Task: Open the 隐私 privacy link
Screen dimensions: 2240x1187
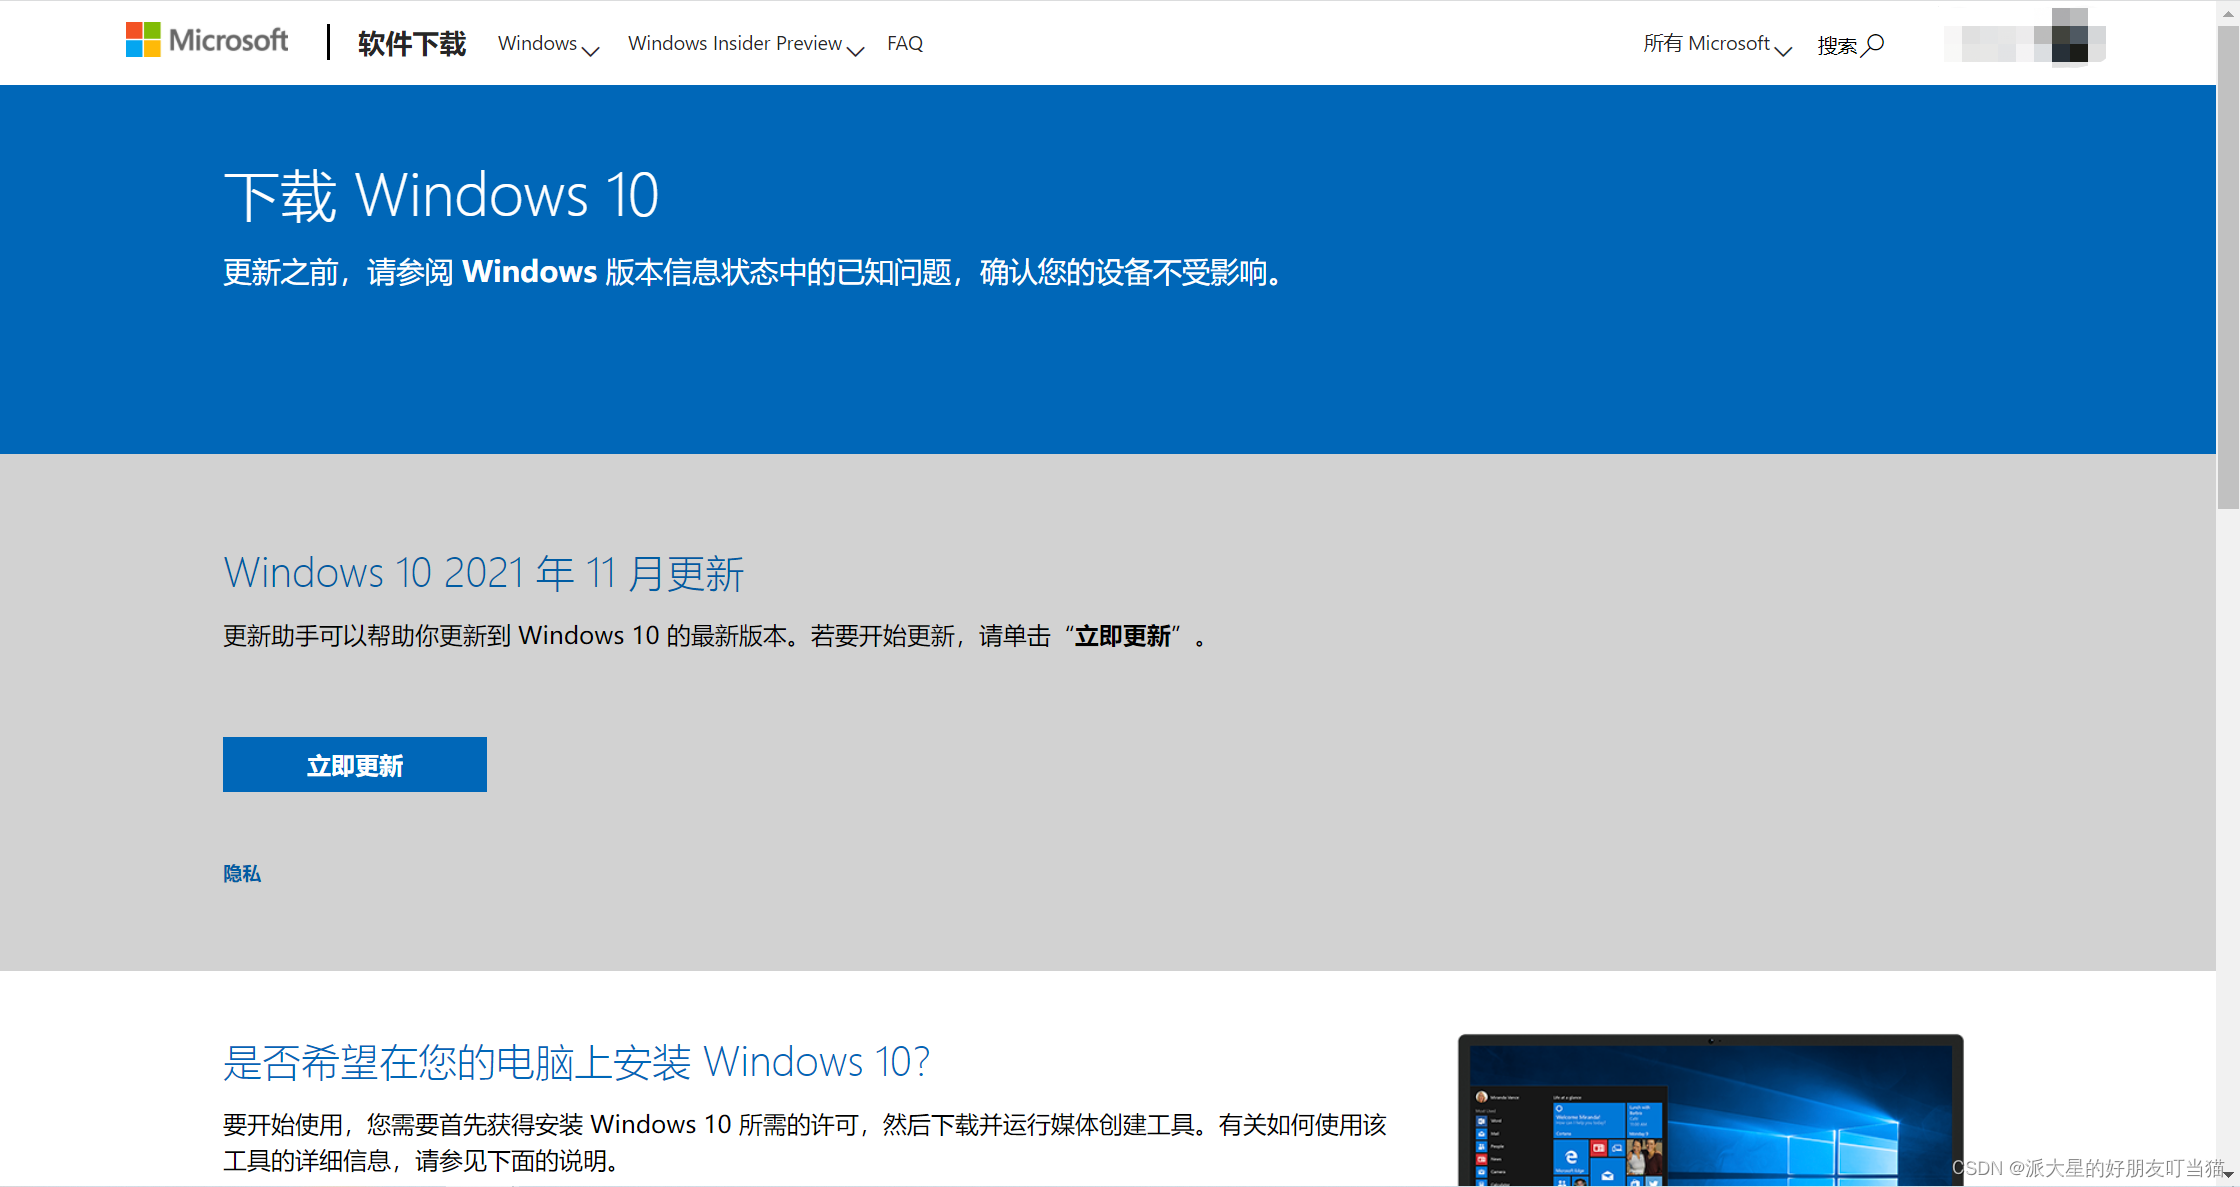Action: tap(242, 873)
